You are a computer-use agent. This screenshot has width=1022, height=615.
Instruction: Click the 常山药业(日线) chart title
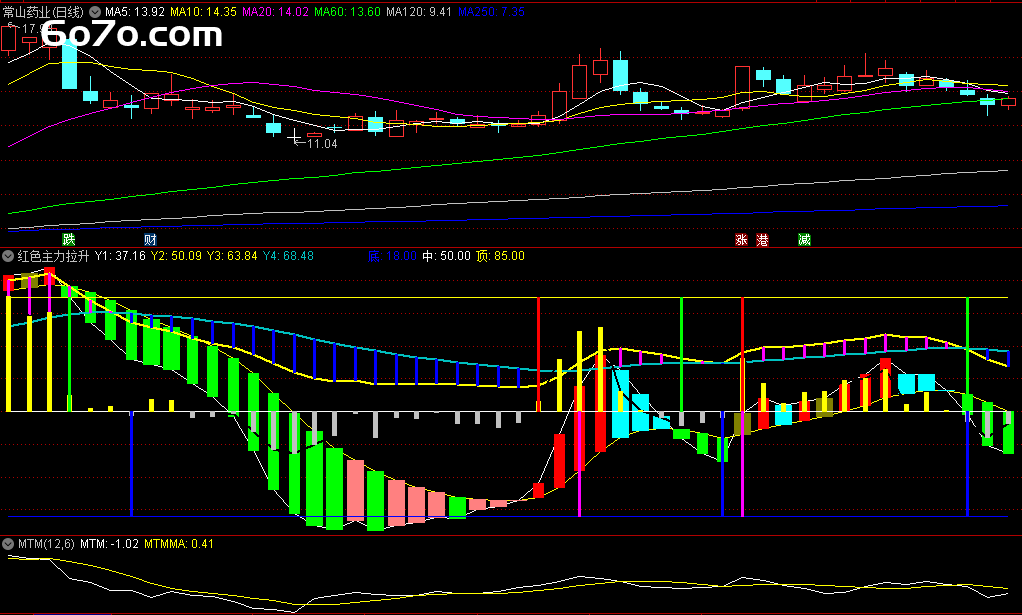pos(44,12)
